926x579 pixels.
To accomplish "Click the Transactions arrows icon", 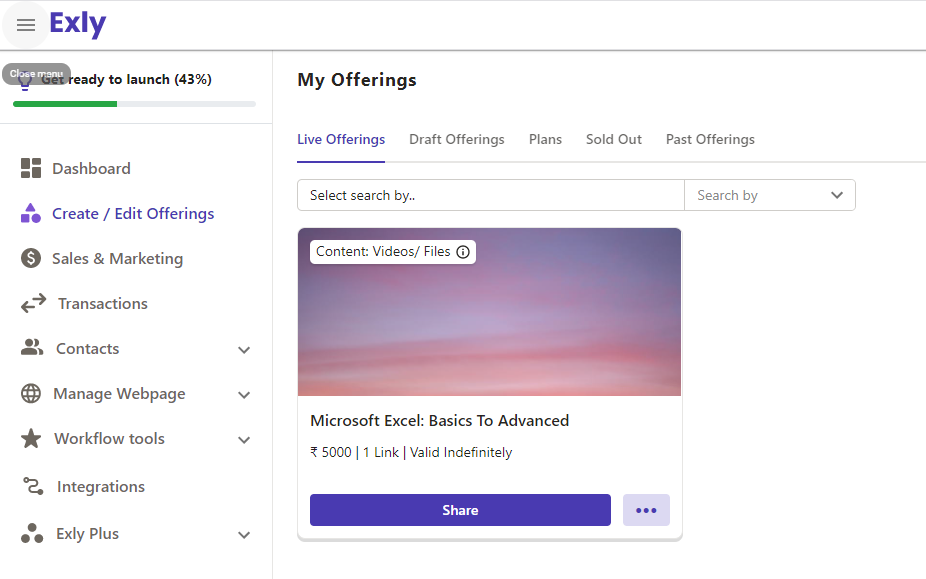I will [33, 303].
